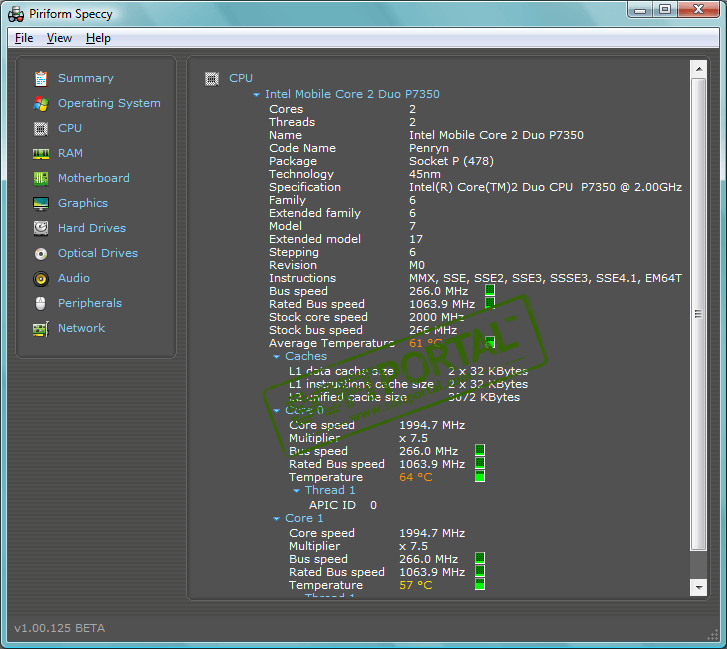The width and height of the screenshot is (727, 649).
Task: Open the View menu
Action: click(59, 38)
